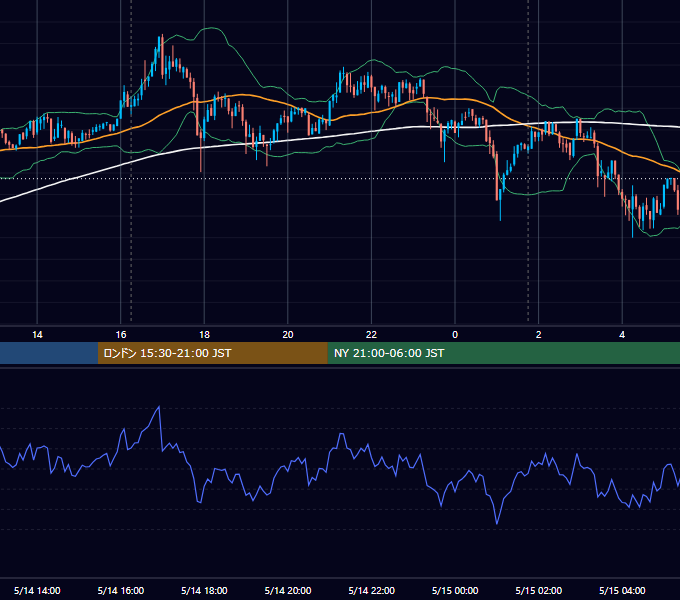Click the 5/14 14:00 date label
Image resolution: width=680 pixels, height=600 pixels.
(37, 590)
